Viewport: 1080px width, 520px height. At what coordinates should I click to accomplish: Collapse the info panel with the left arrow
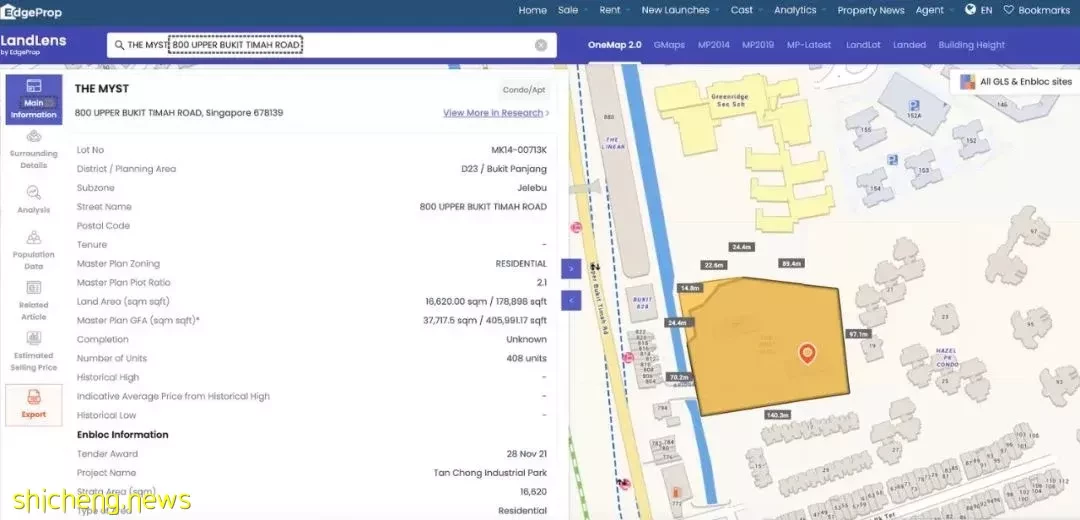tap(571, 300)
